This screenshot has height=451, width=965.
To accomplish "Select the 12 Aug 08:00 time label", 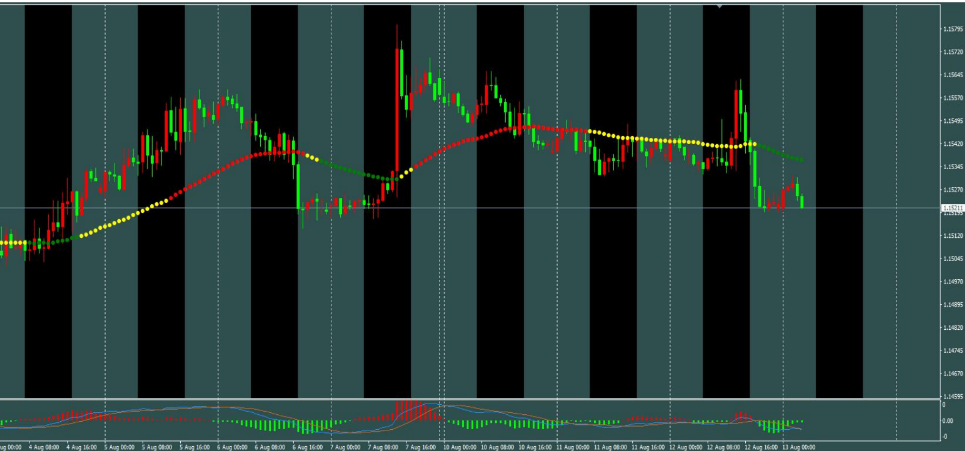I will click(x=724, y=447).
